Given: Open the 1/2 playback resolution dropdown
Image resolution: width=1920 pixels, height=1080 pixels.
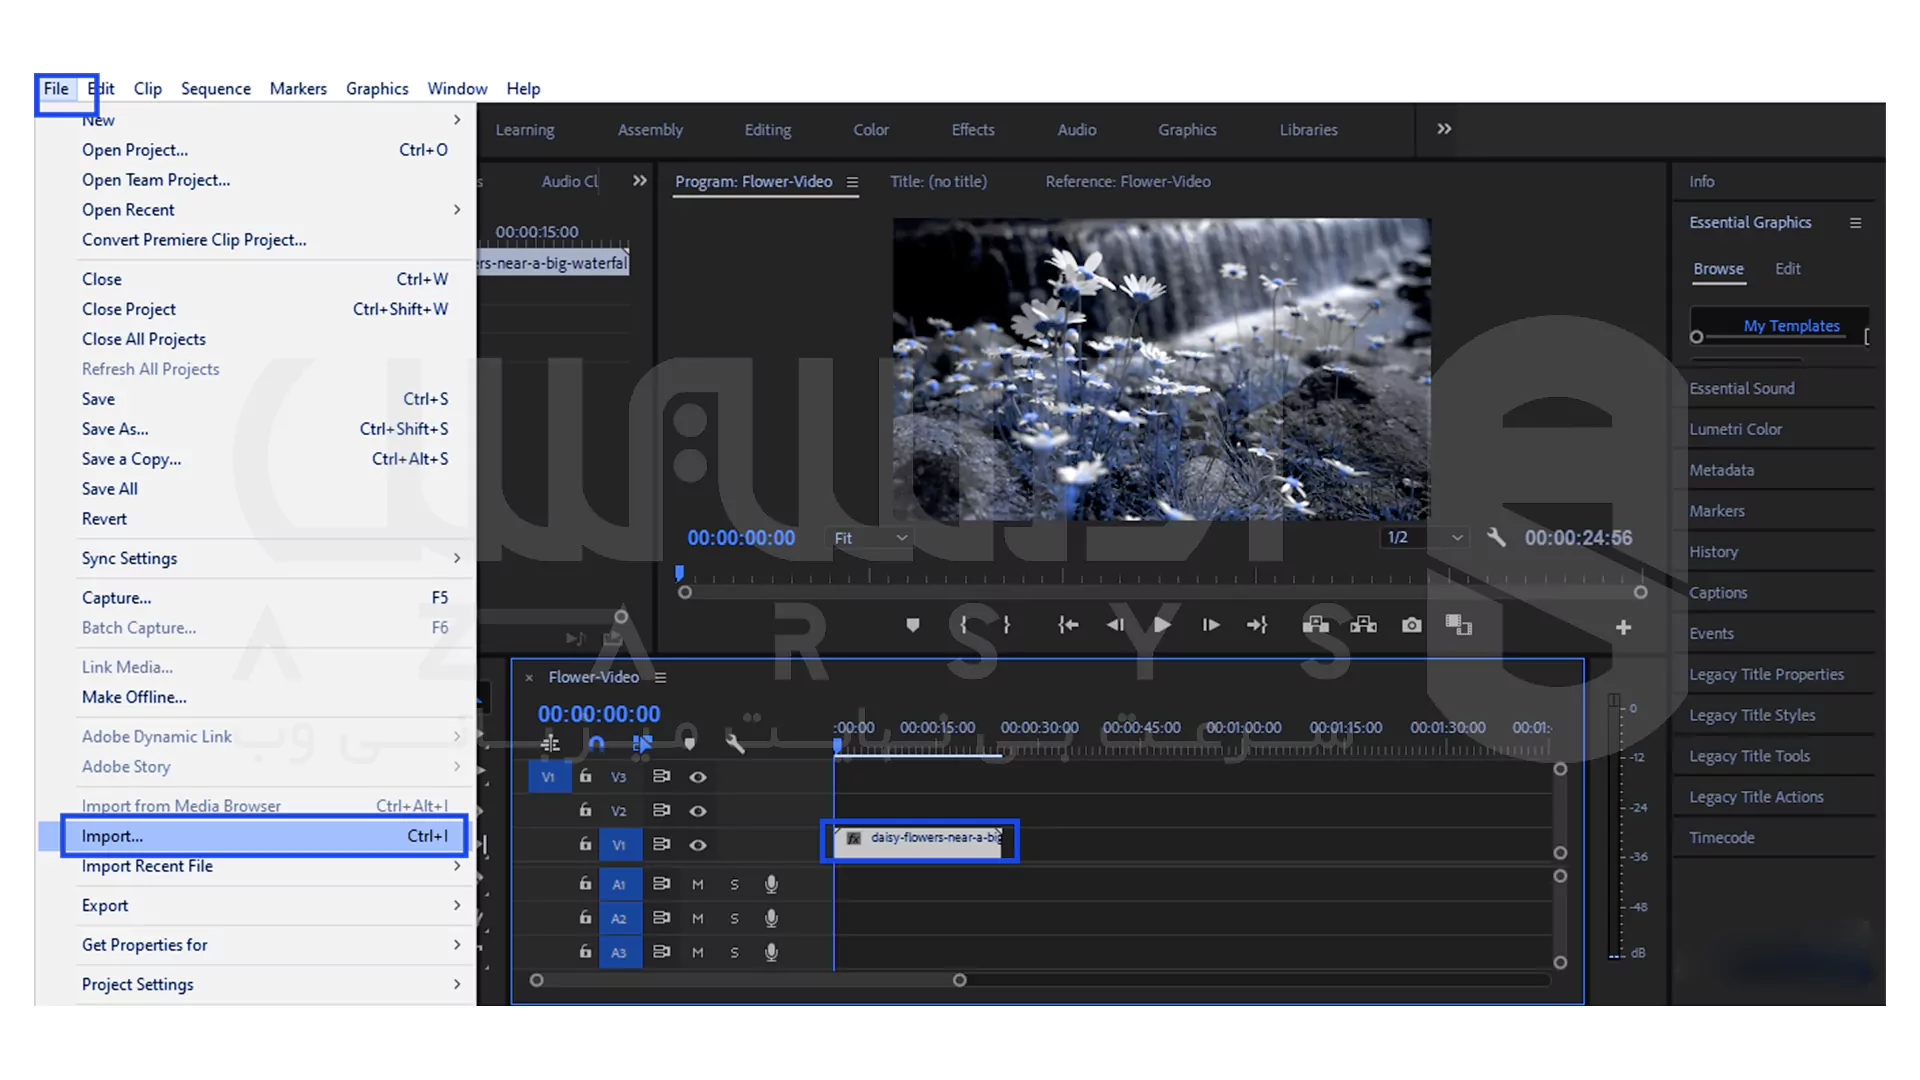Looking at the screenshot, I should click(x=1425, y=538).
